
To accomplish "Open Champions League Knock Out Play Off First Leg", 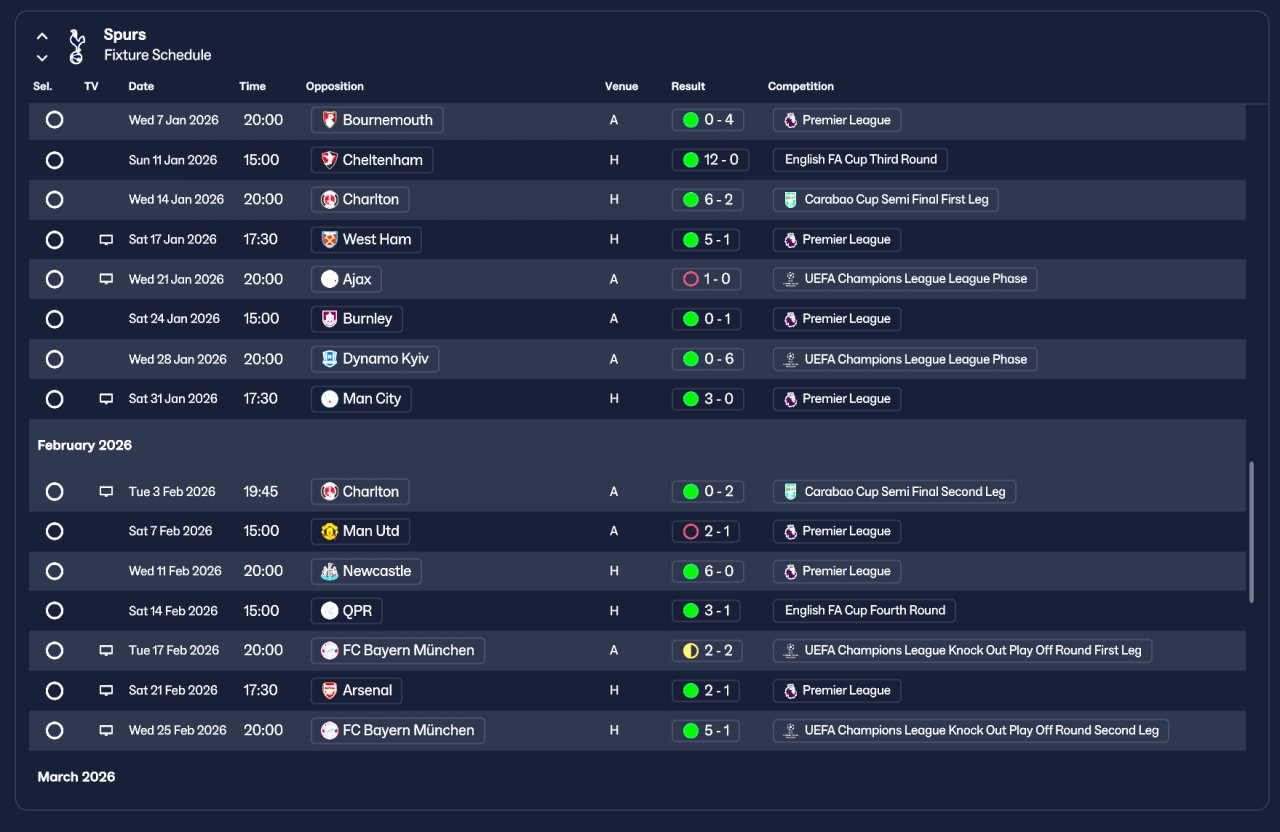I will point(963,651).
